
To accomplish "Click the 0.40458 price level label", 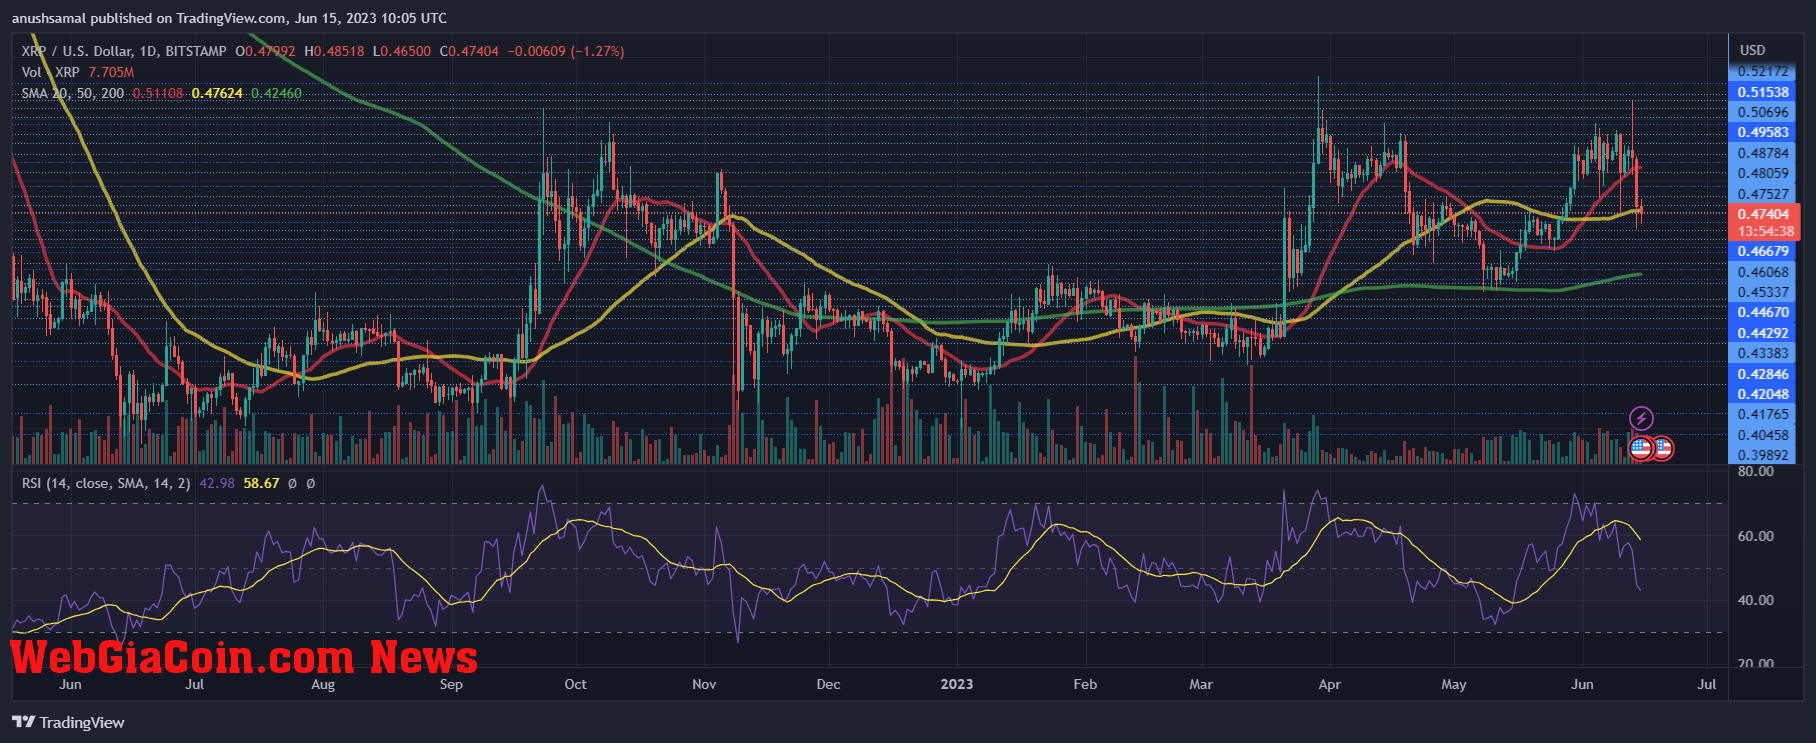I will 1763,435.
